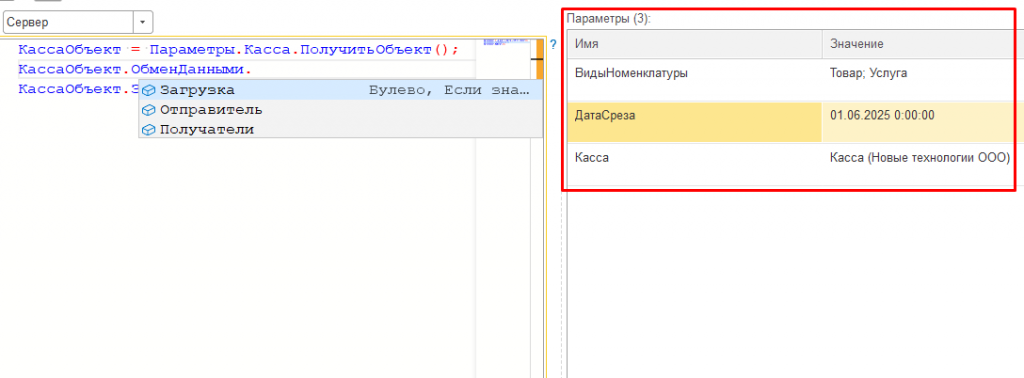Click the cube icon beside Отправитель

tap(148, 110)
